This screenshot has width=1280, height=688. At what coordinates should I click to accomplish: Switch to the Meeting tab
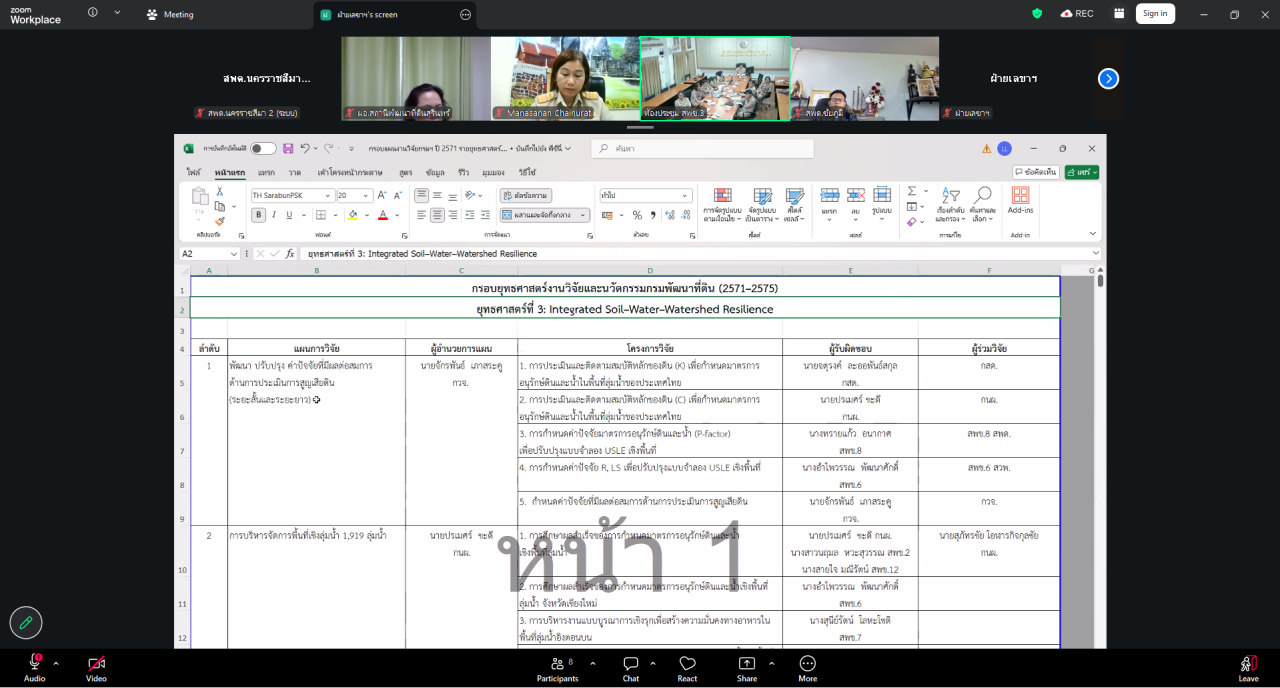pos(170,15)
